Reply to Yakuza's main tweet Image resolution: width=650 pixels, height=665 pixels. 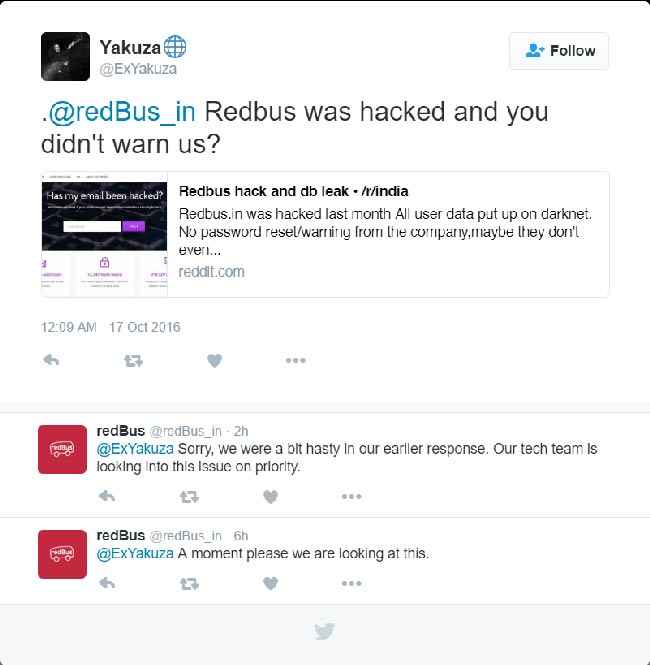coord(51,360)
